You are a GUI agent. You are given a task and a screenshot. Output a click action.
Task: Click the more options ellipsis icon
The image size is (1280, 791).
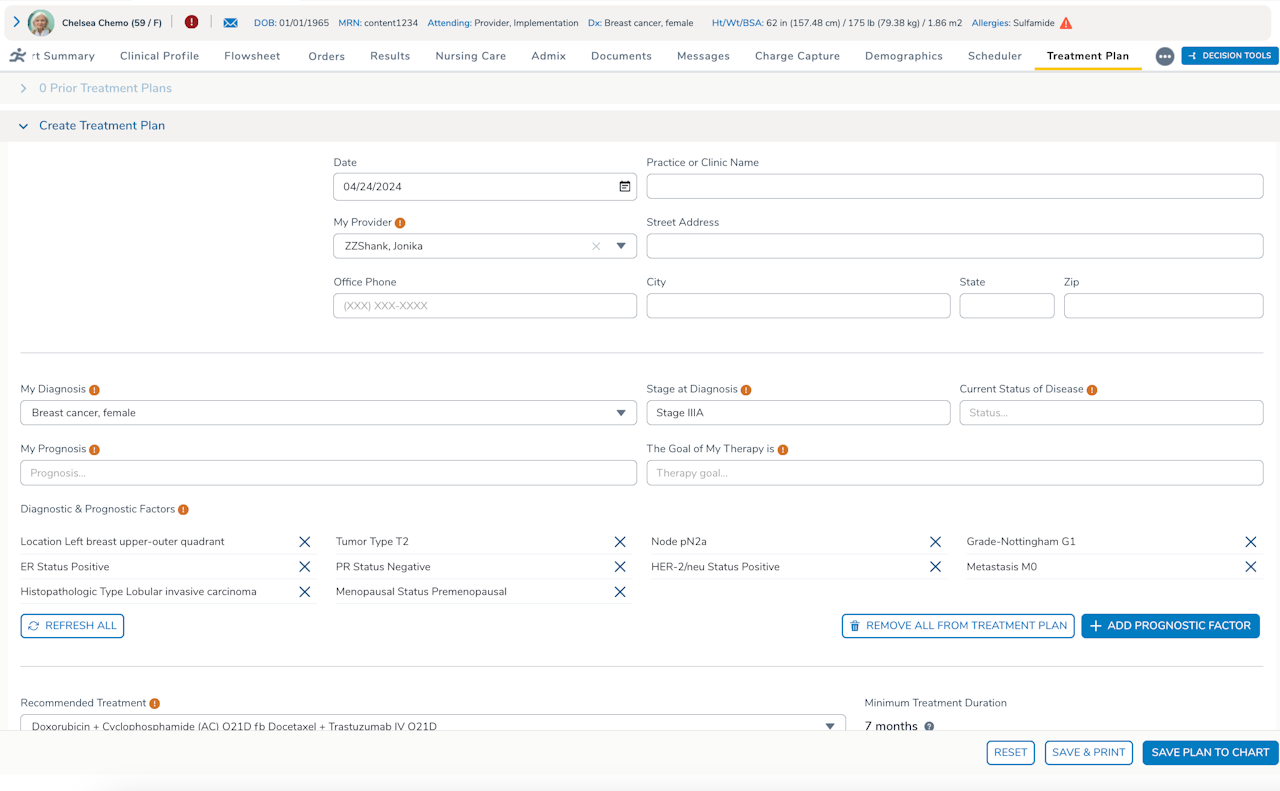pyautogui.click(x=1164, y=57)
